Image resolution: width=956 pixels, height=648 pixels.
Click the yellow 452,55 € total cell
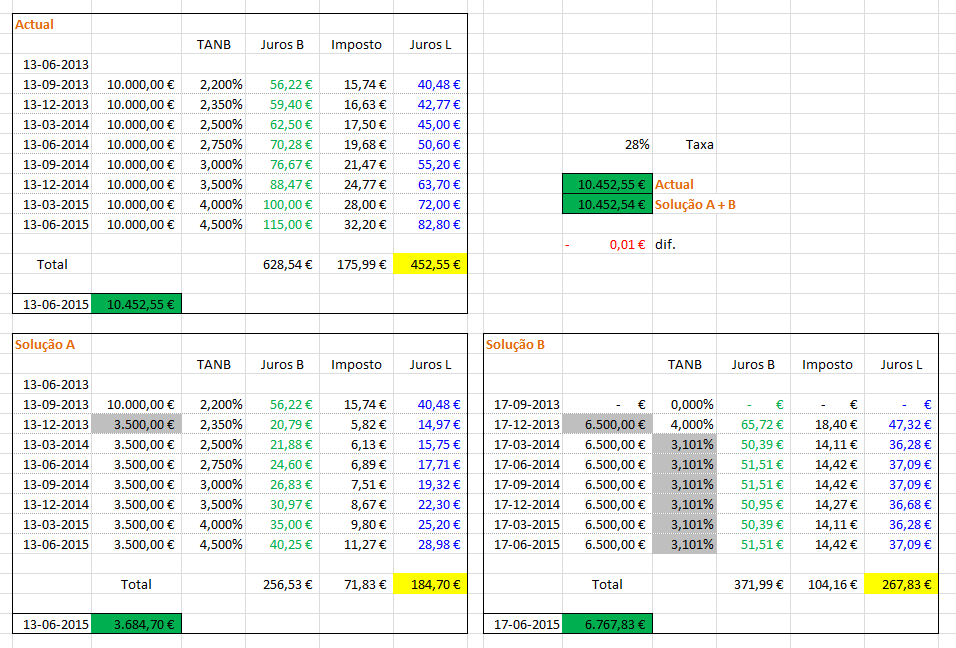click(x=430, y=264)
